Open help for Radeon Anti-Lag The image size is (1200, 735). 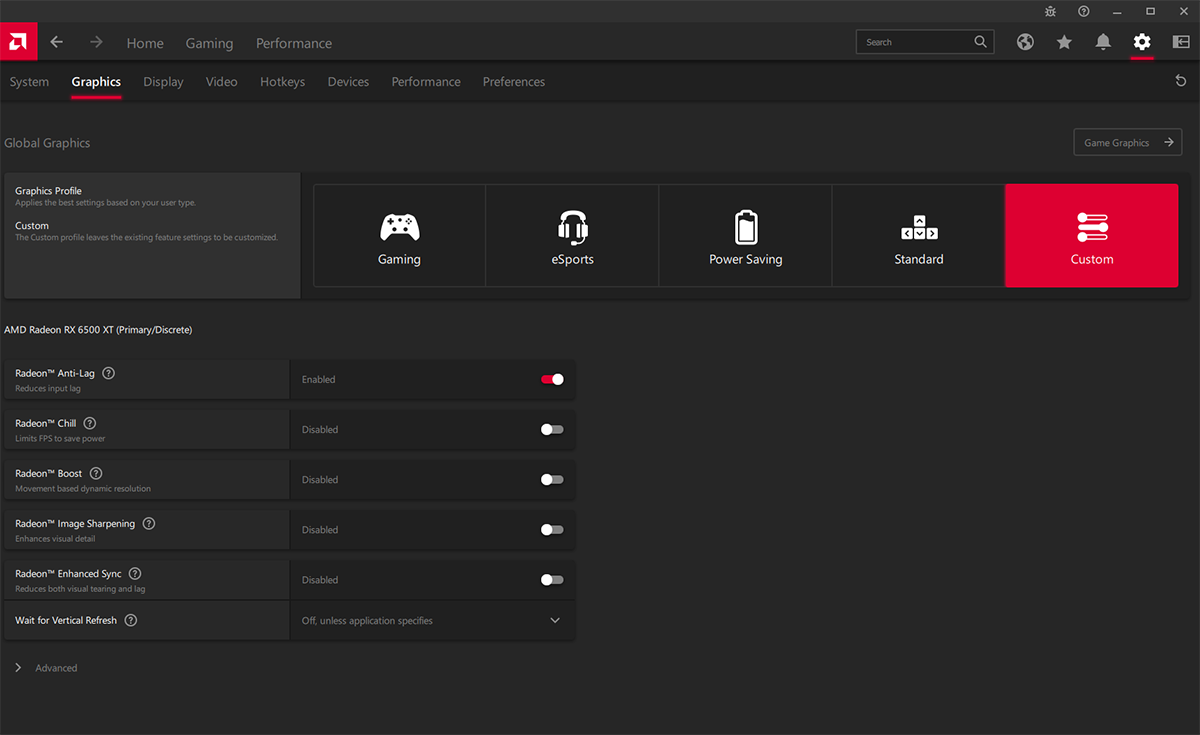click(109, 373)
